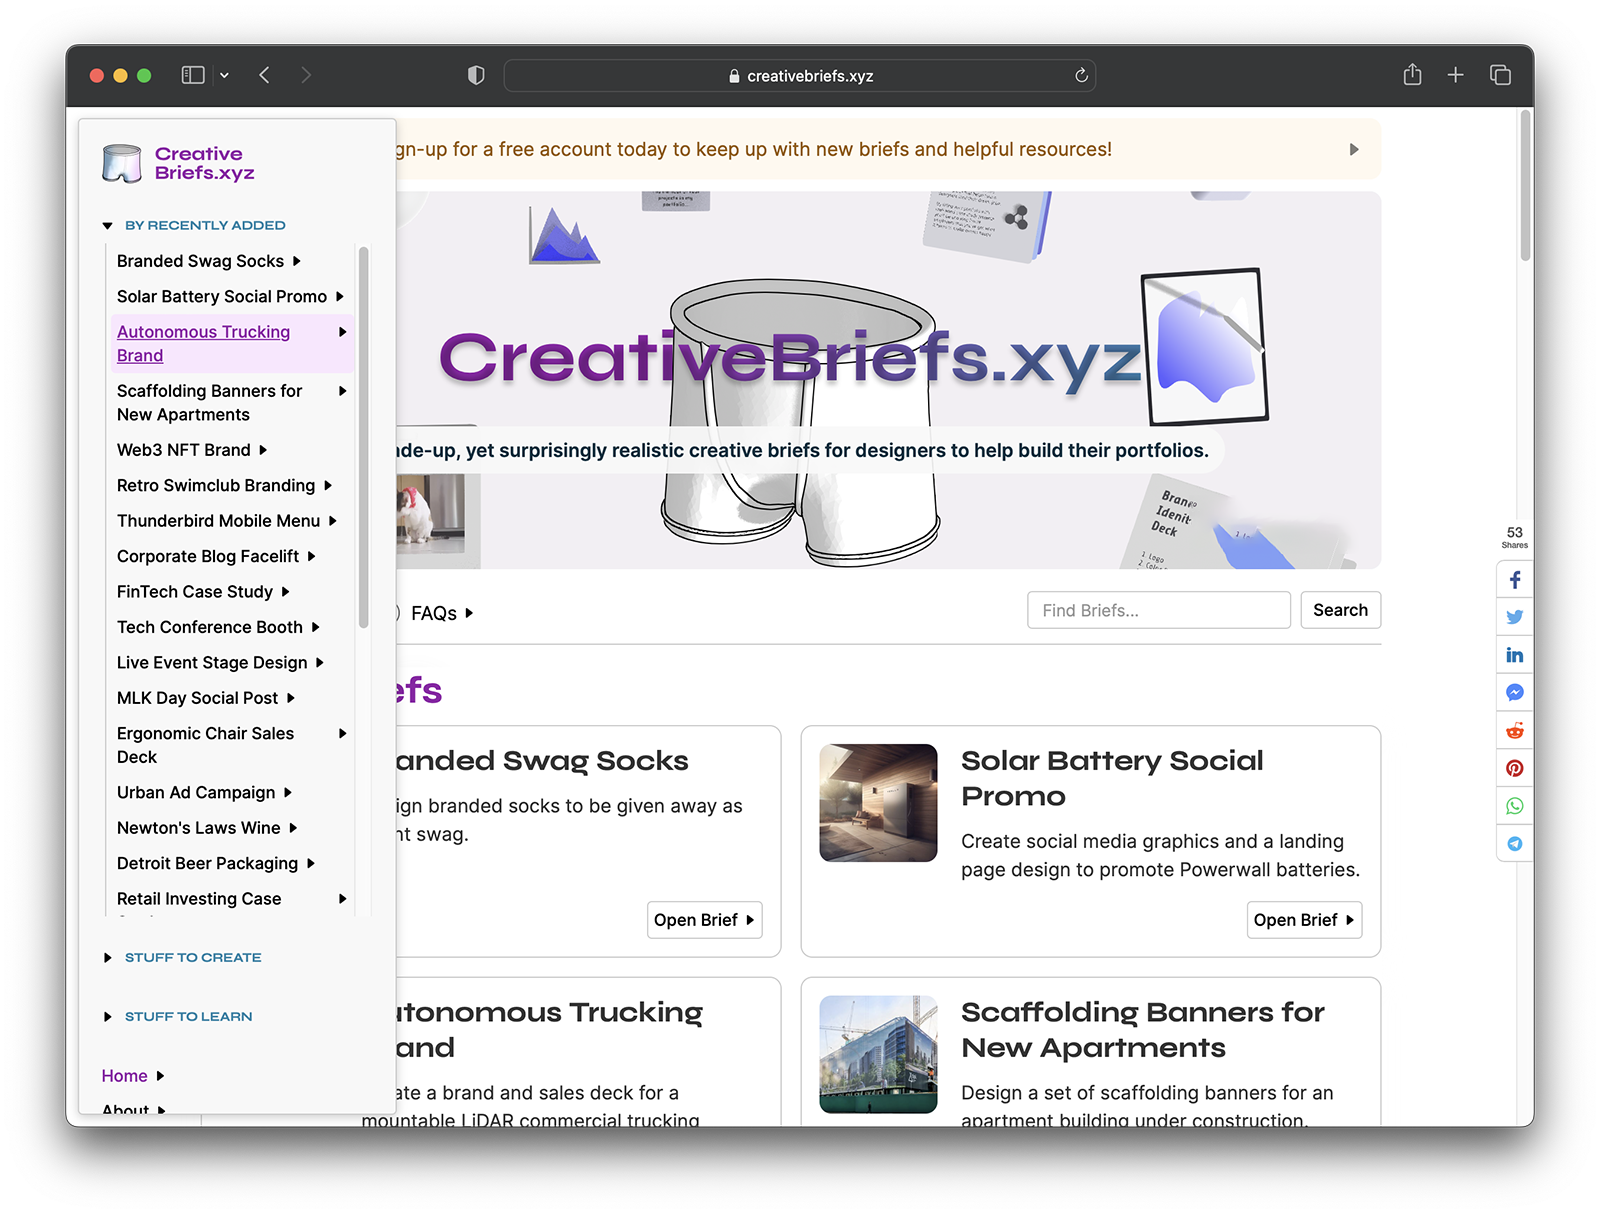This screenshot has width=1600, height=1214.
Task: Share via Telegram icon
Action: click(1515, 844)
